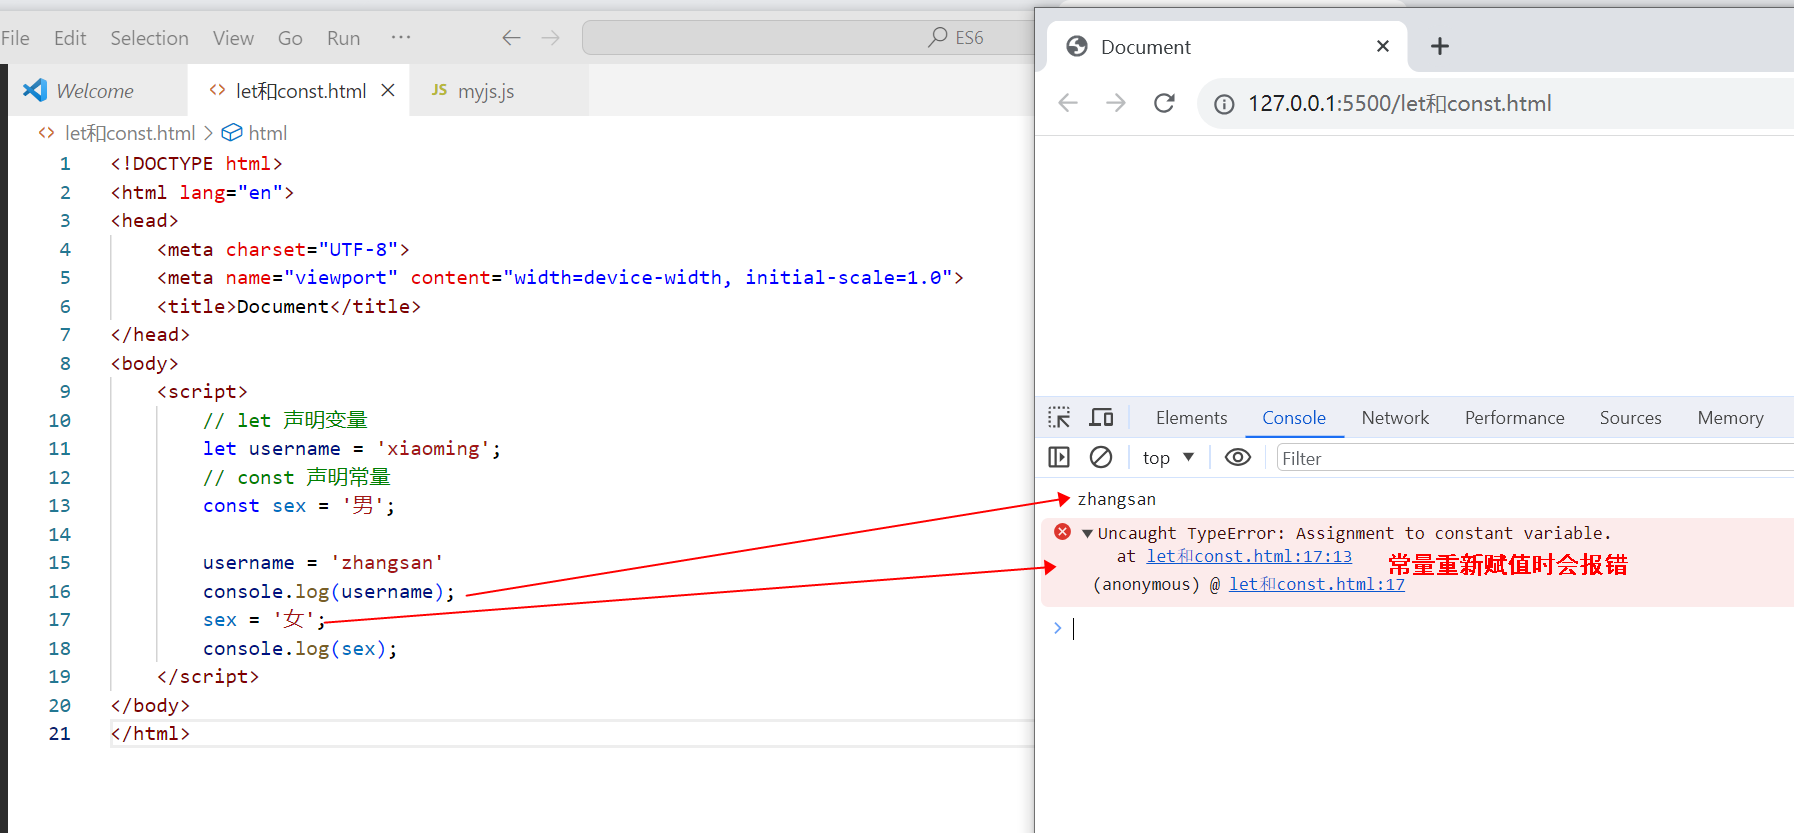
Task: Click the console prompt input line
Action: [x=1430, y=628]
